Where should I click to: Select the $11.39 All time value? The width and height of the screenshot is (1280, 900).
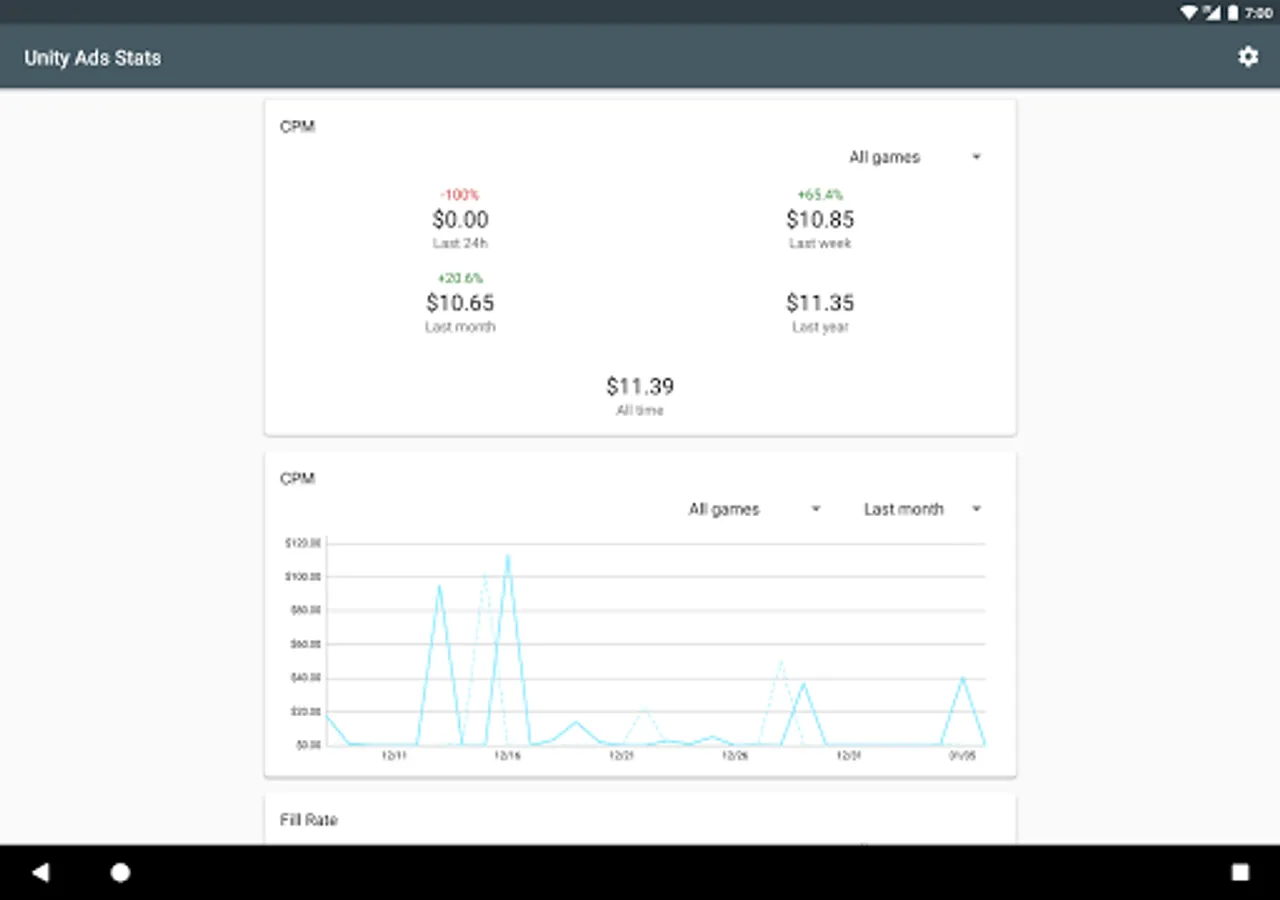pos(640,386)
